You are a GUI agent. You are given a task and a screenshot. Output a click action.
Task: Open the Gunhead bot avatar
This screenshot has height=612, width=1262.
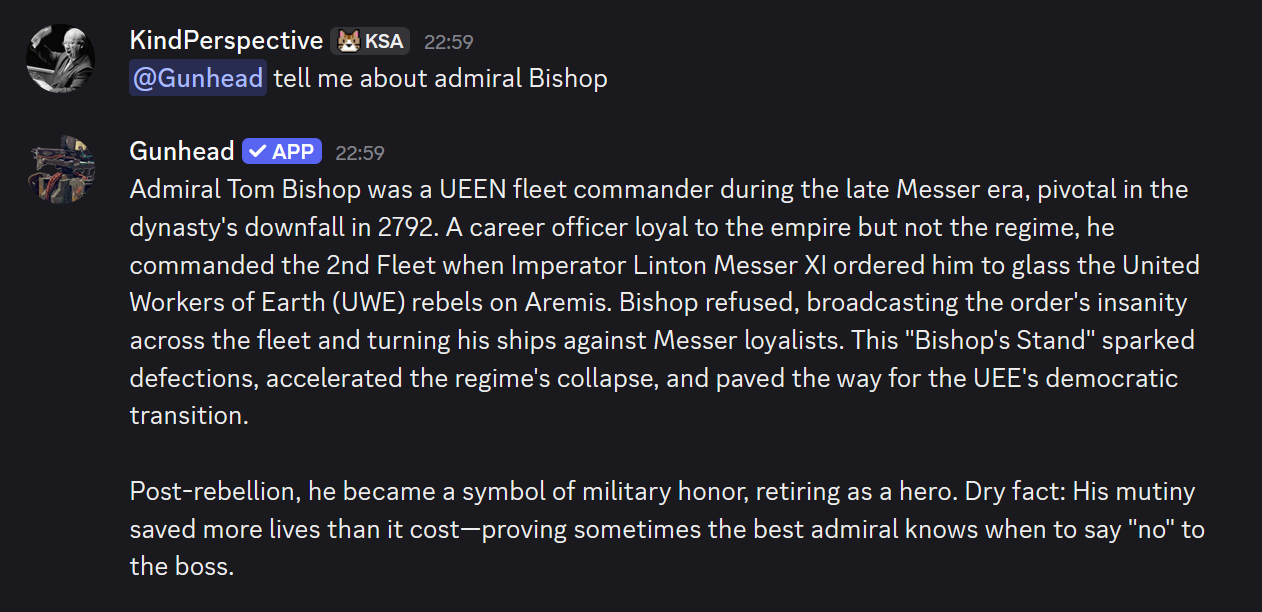[x=61, y=169]
